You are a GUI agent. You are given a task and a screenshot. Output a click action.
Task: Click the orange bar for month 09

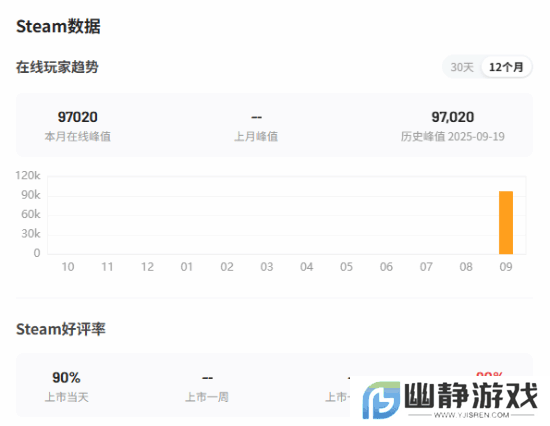(x=506, y=222)
